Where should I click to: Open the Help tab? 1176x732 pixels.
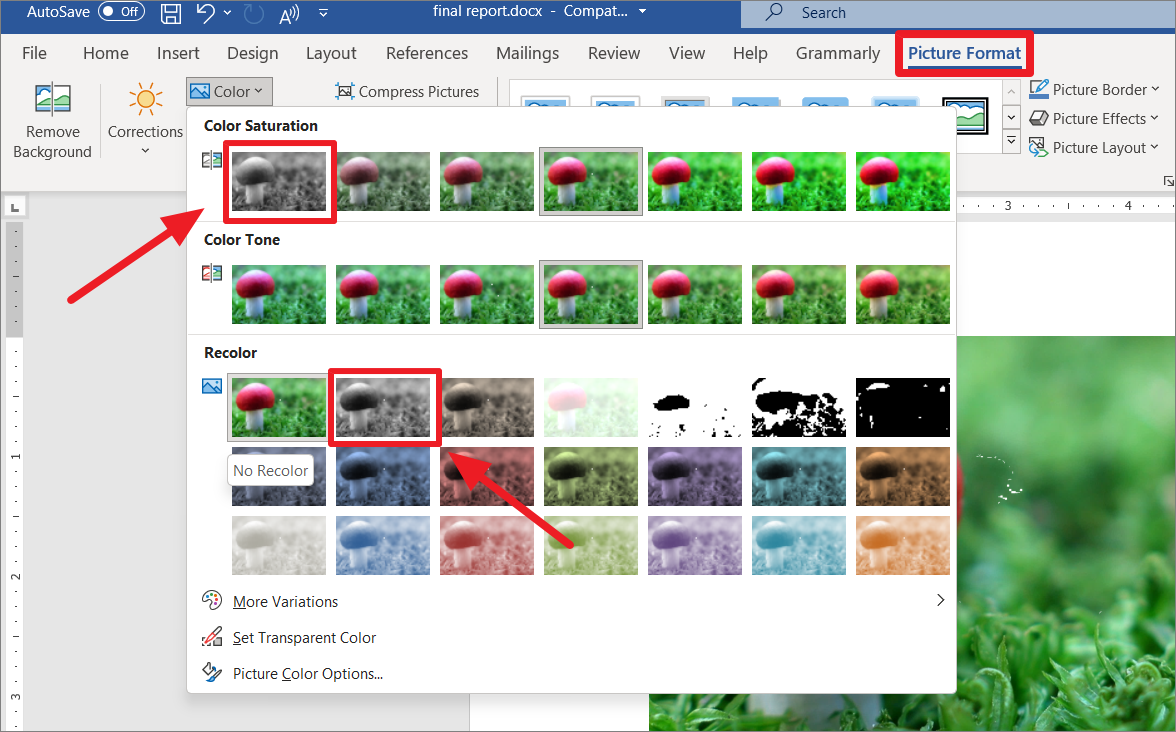pos(750,53)
